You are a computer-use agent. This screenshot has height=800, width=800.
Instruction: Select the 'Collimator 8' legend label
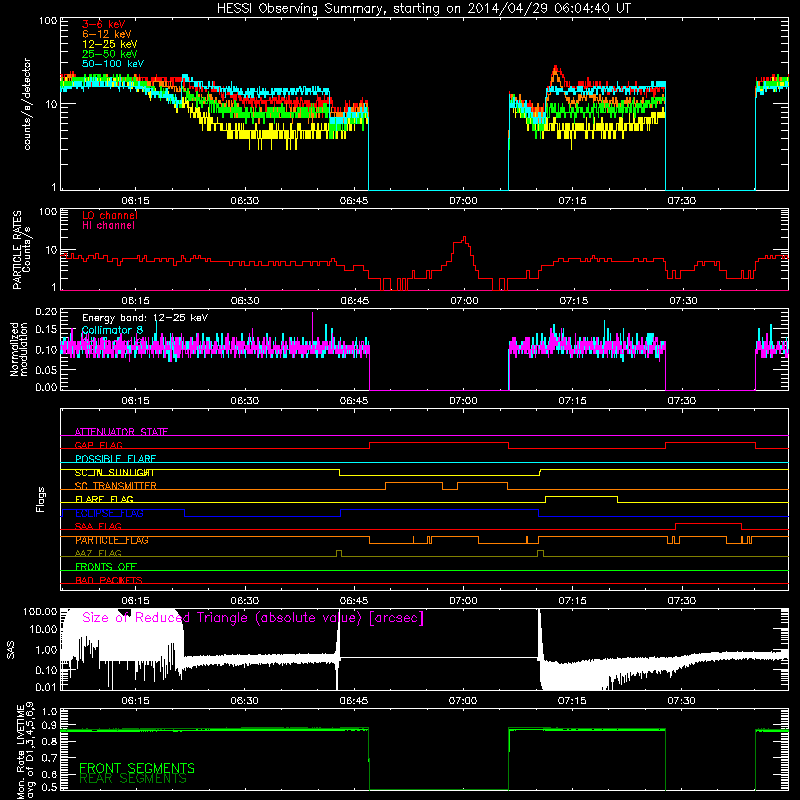(112, 330)
